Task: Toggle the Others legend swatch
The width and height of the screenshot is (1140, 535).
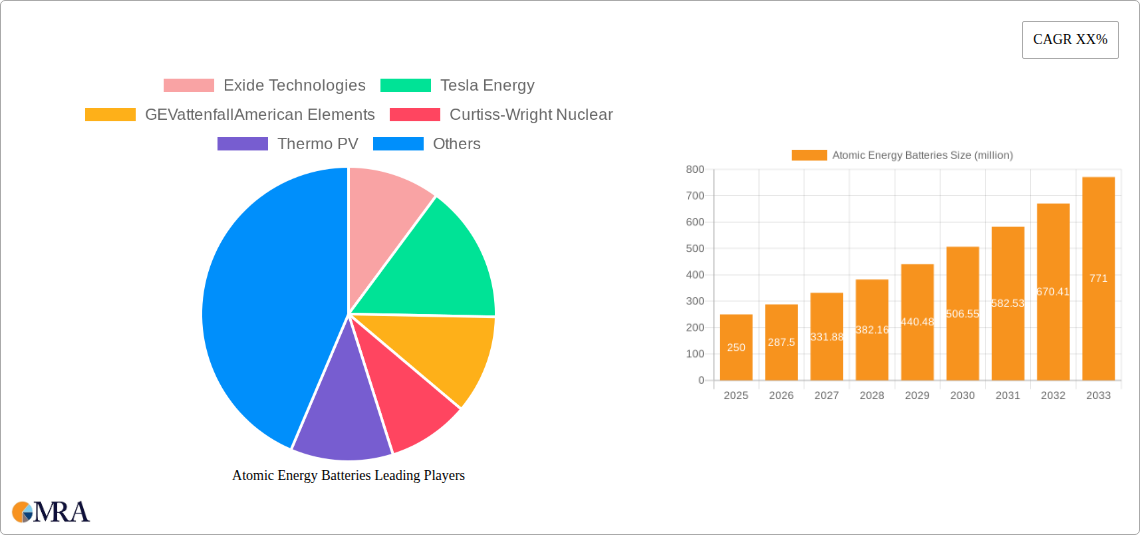Action: 398,144
